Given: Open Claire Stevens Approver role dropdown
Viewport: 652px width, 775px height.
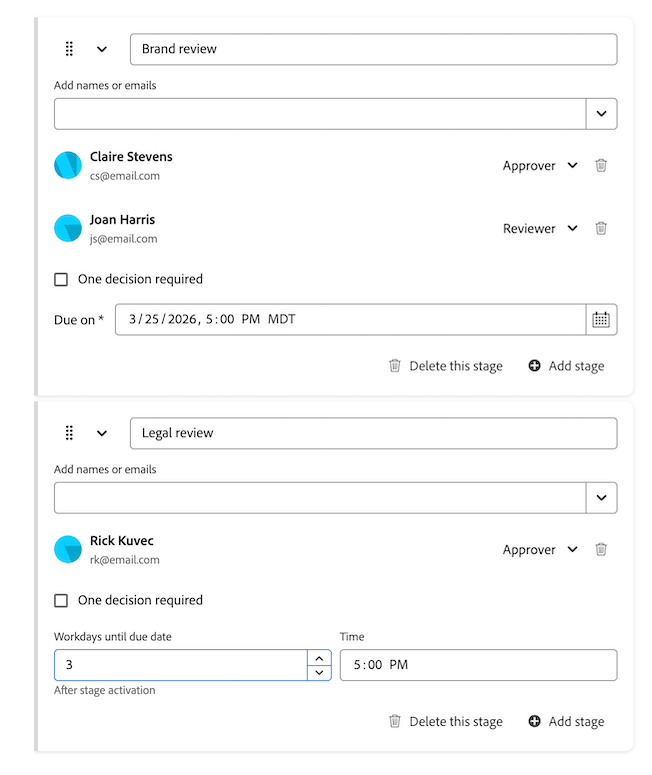Looking at the screenshot, I should (540, 166).
